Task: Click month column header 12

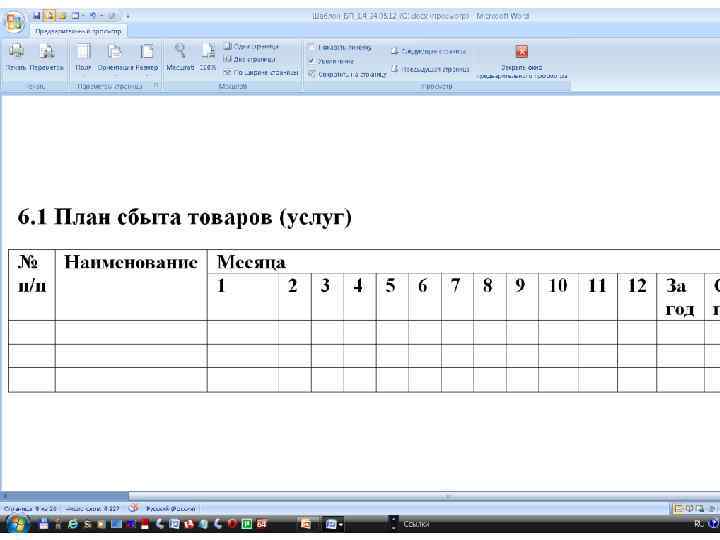Action: [637, 297]
